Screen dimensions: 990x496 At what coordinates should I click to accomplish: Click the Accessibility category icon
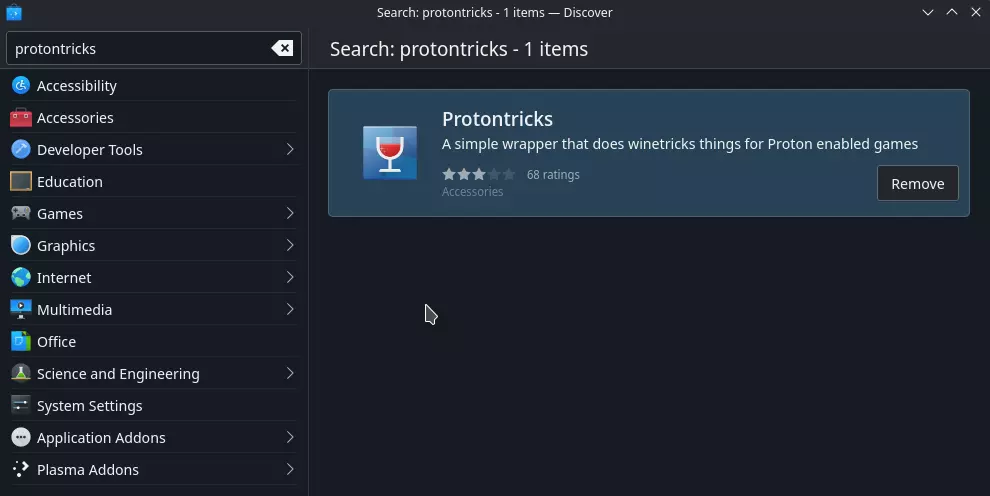click(21, 86)
